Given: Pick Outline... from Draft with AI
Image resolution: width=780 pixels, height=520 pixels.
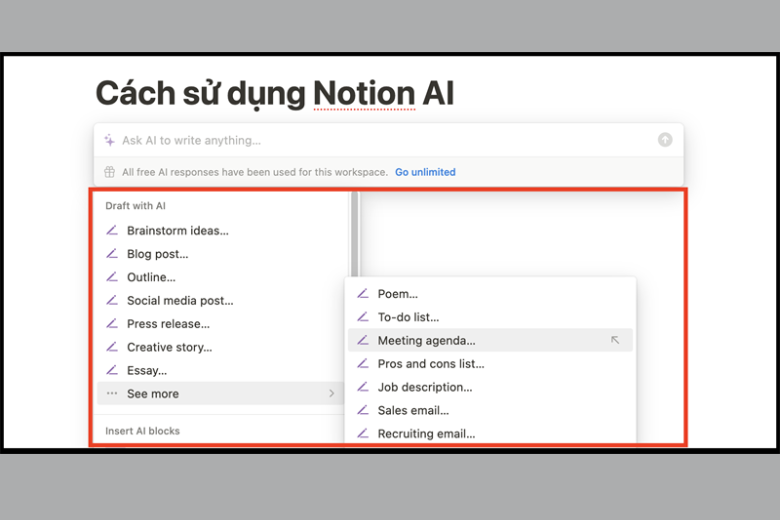Looking at the screenshot, I should pos(221,277).
